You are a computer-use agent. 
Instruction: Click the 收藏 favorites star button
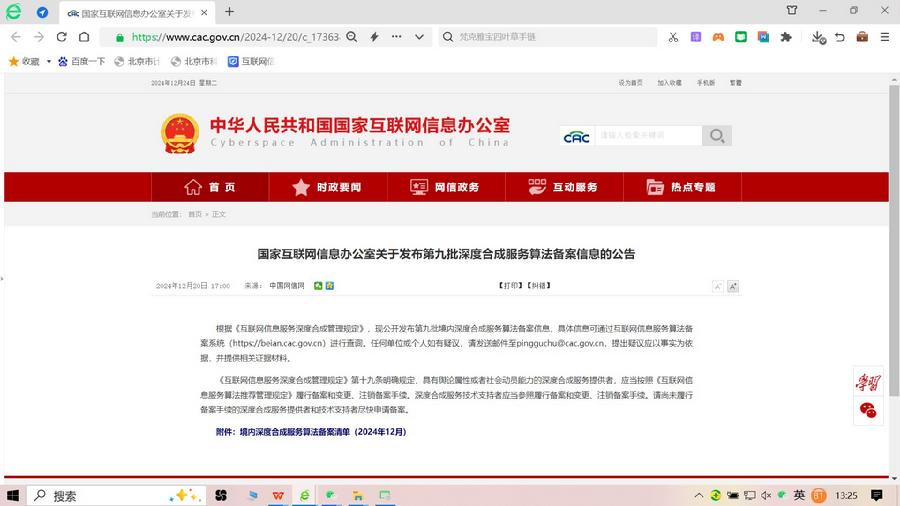tap(24, 61)
